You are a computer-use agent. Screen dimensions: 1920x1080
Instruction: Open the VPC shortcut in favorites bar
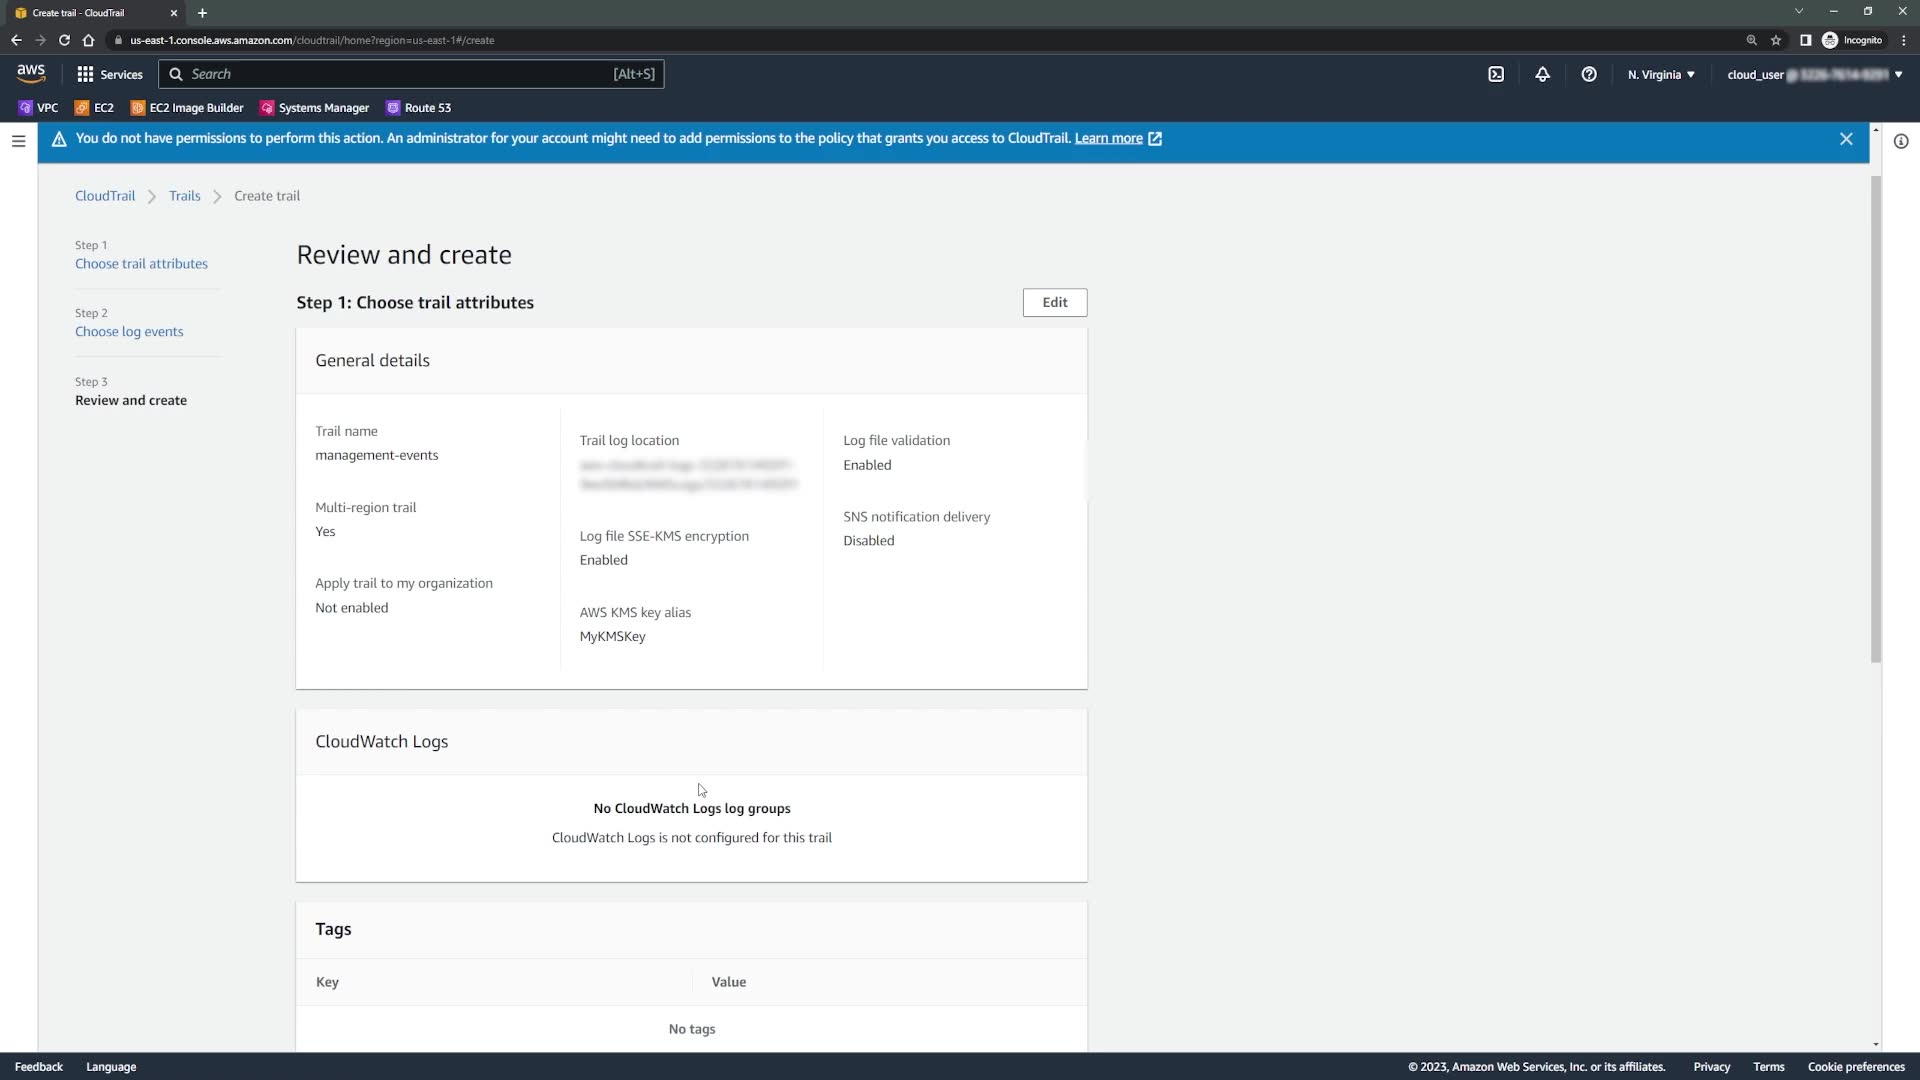point(38,108)
